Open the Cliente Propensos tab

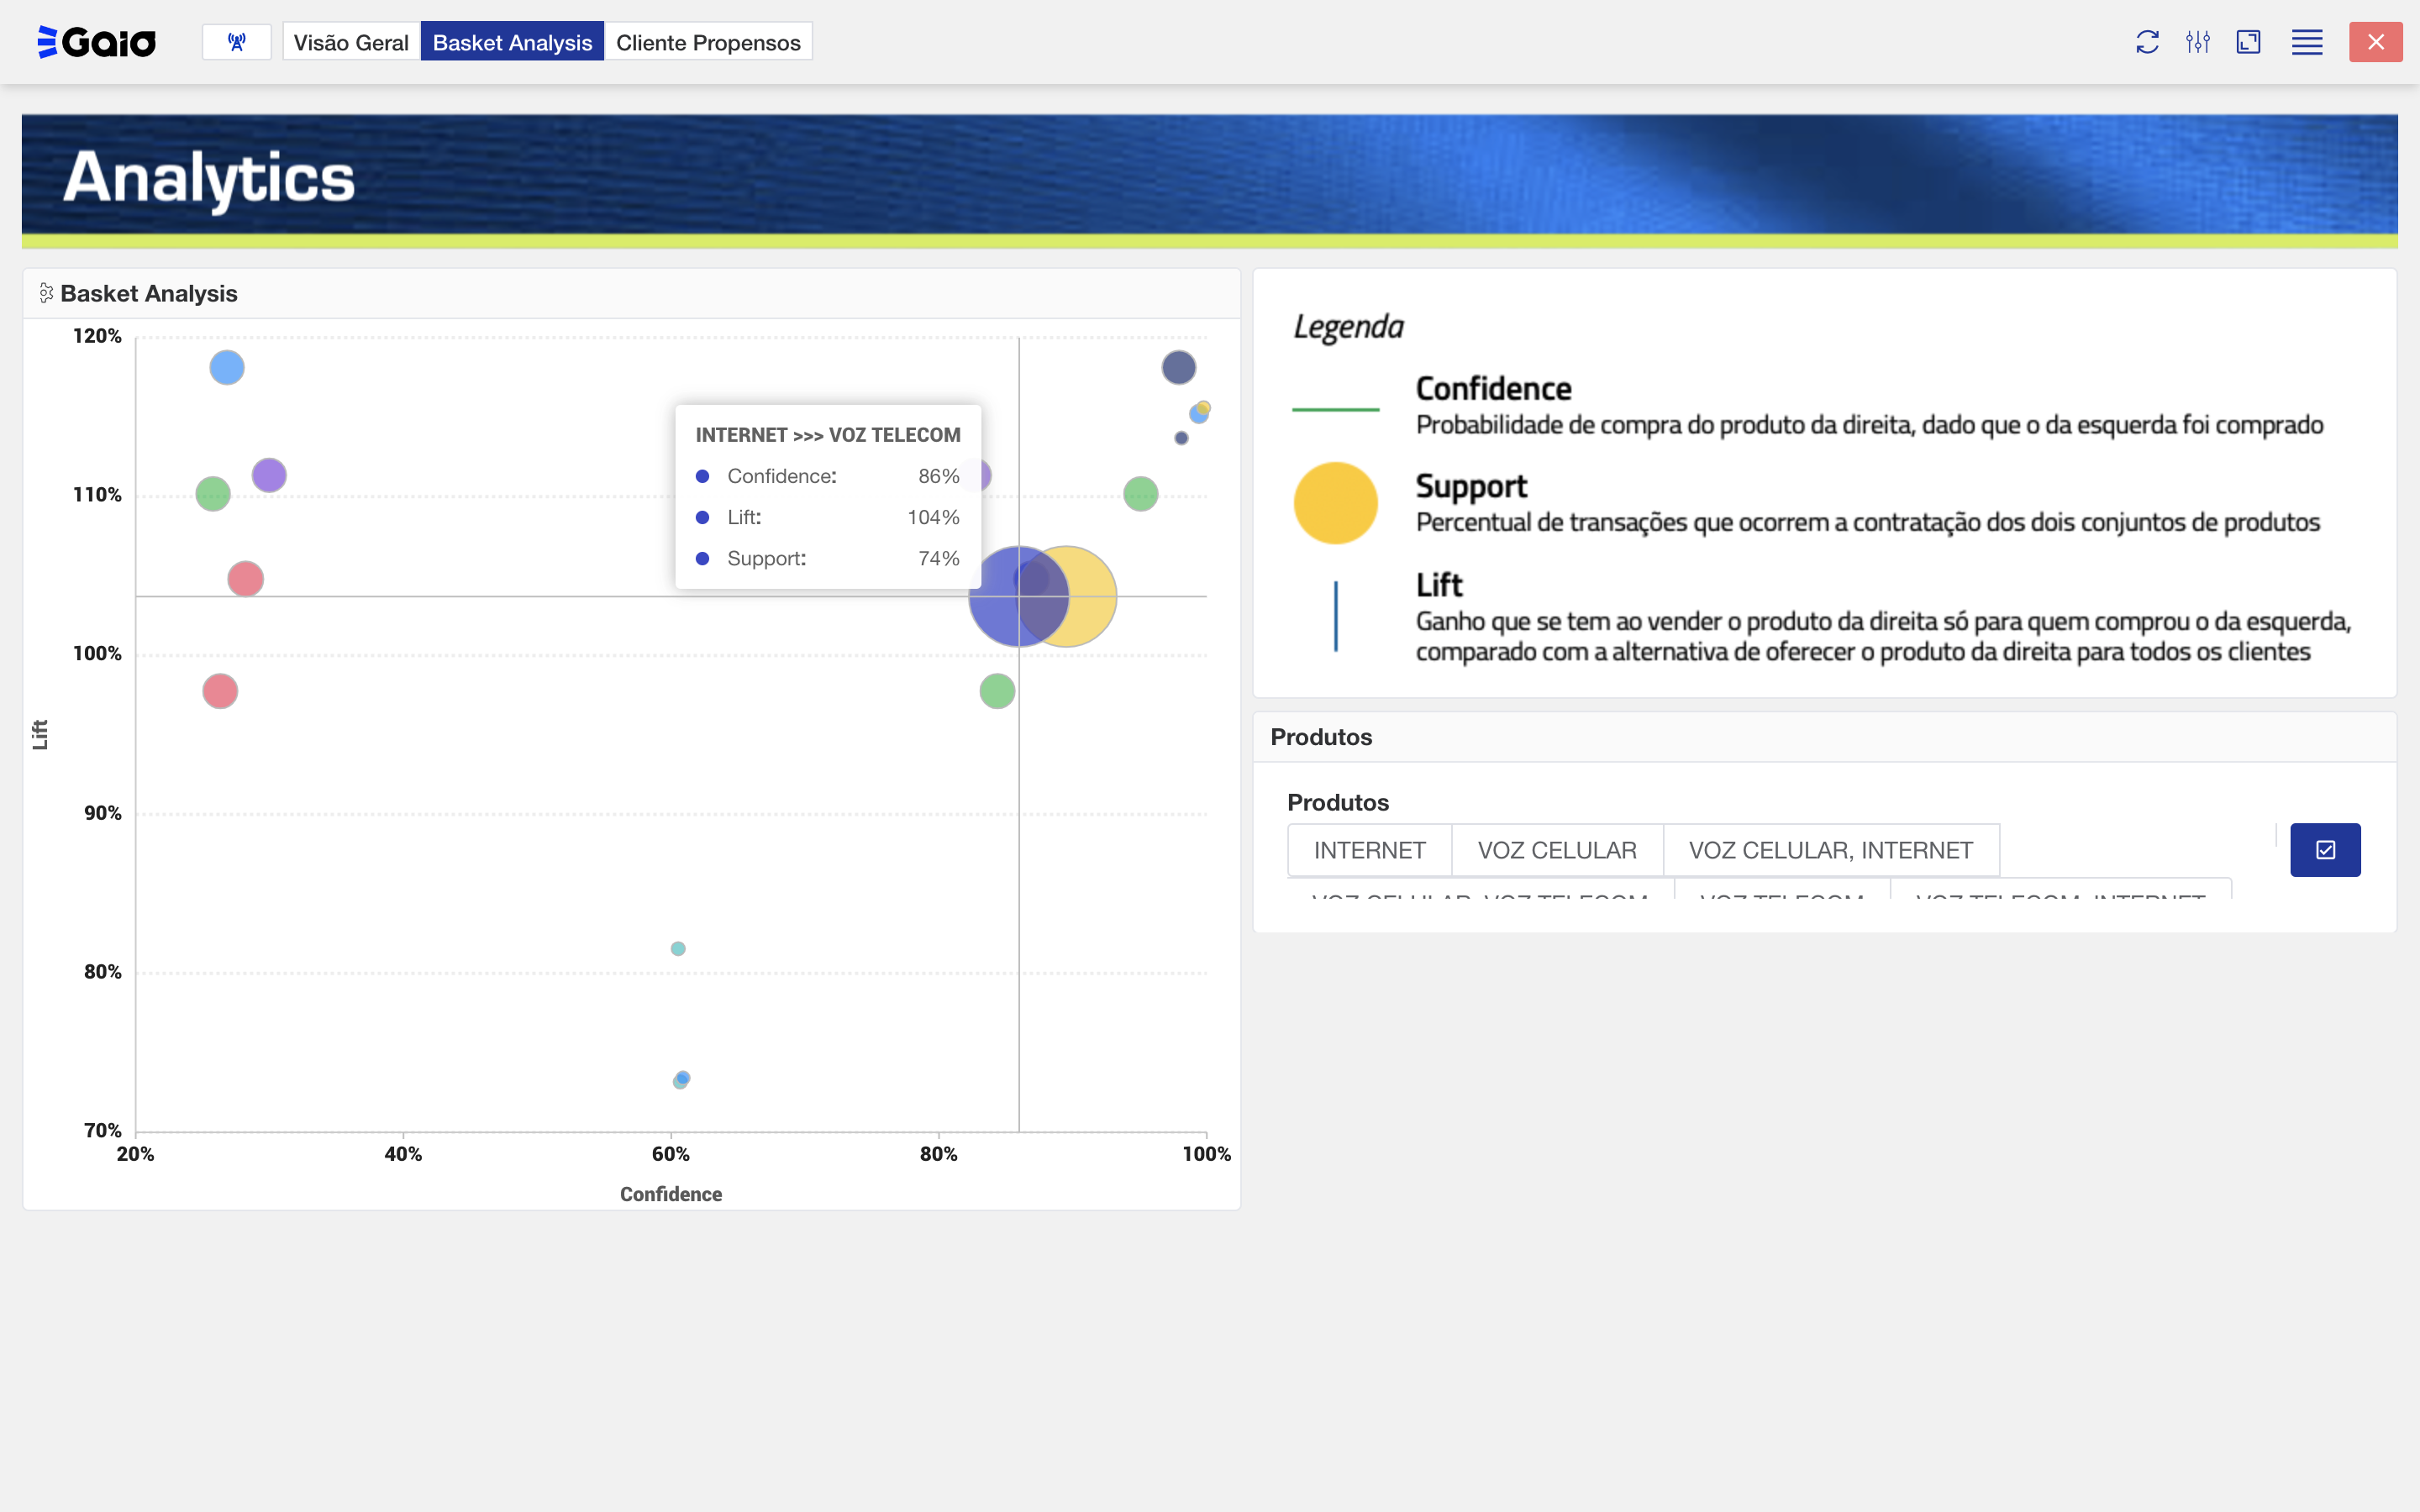[708, 42]
